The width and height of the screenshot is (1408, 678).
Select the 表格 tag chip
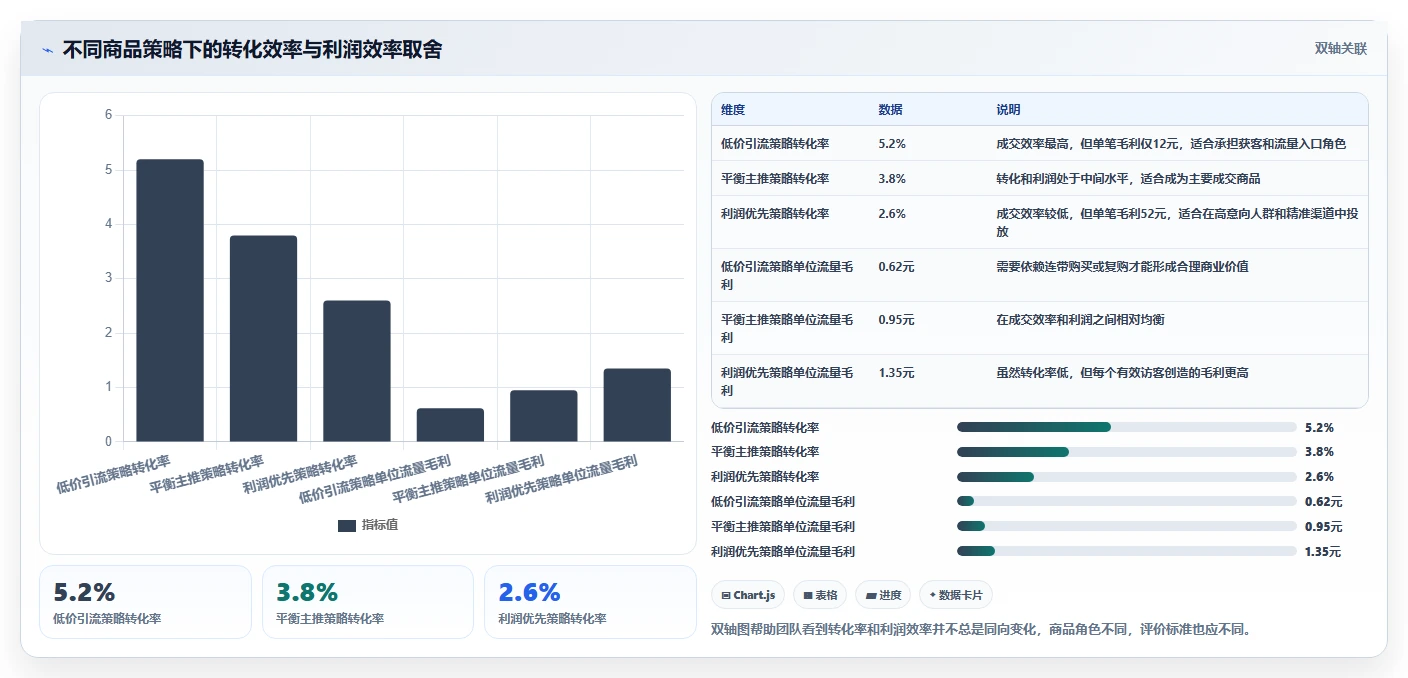(820, 595)
